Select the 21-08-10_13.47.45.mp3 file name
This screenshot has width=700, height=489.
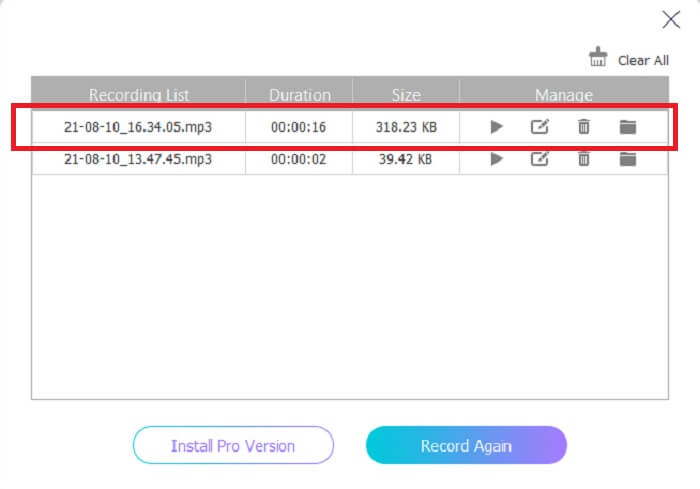click(x=138, y=159)
